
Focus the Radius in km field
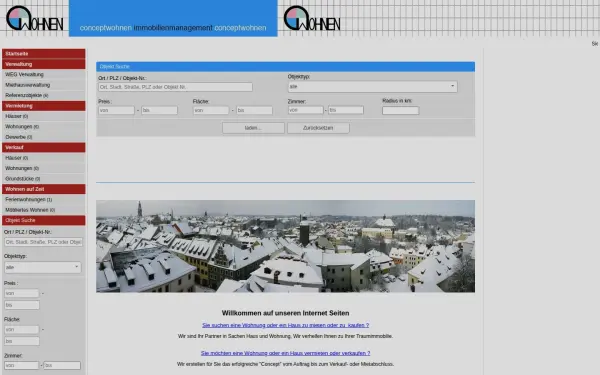point(401,111)
